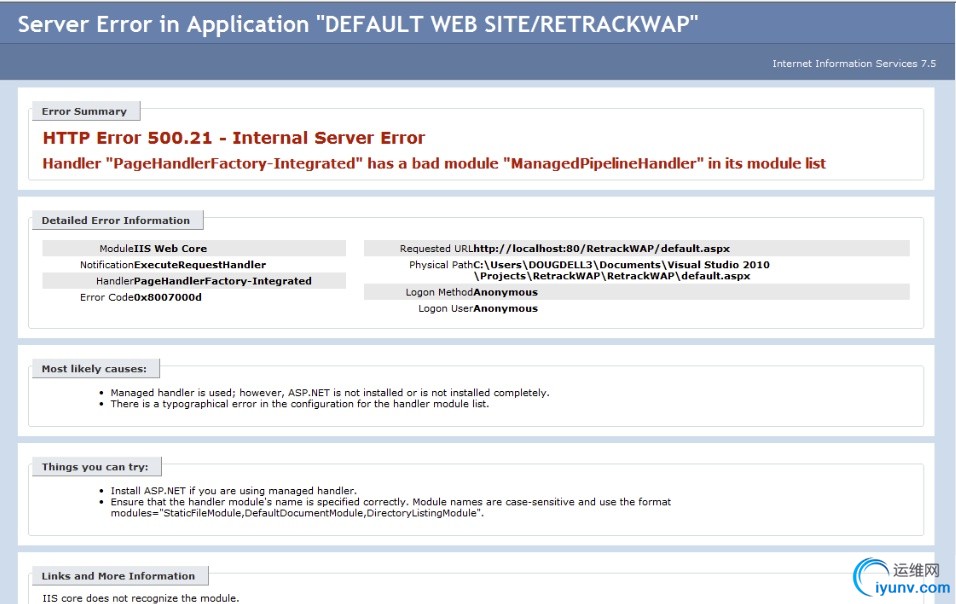Click the IIS Web Core module value
The image size is (956, 604).
(170, 249)
